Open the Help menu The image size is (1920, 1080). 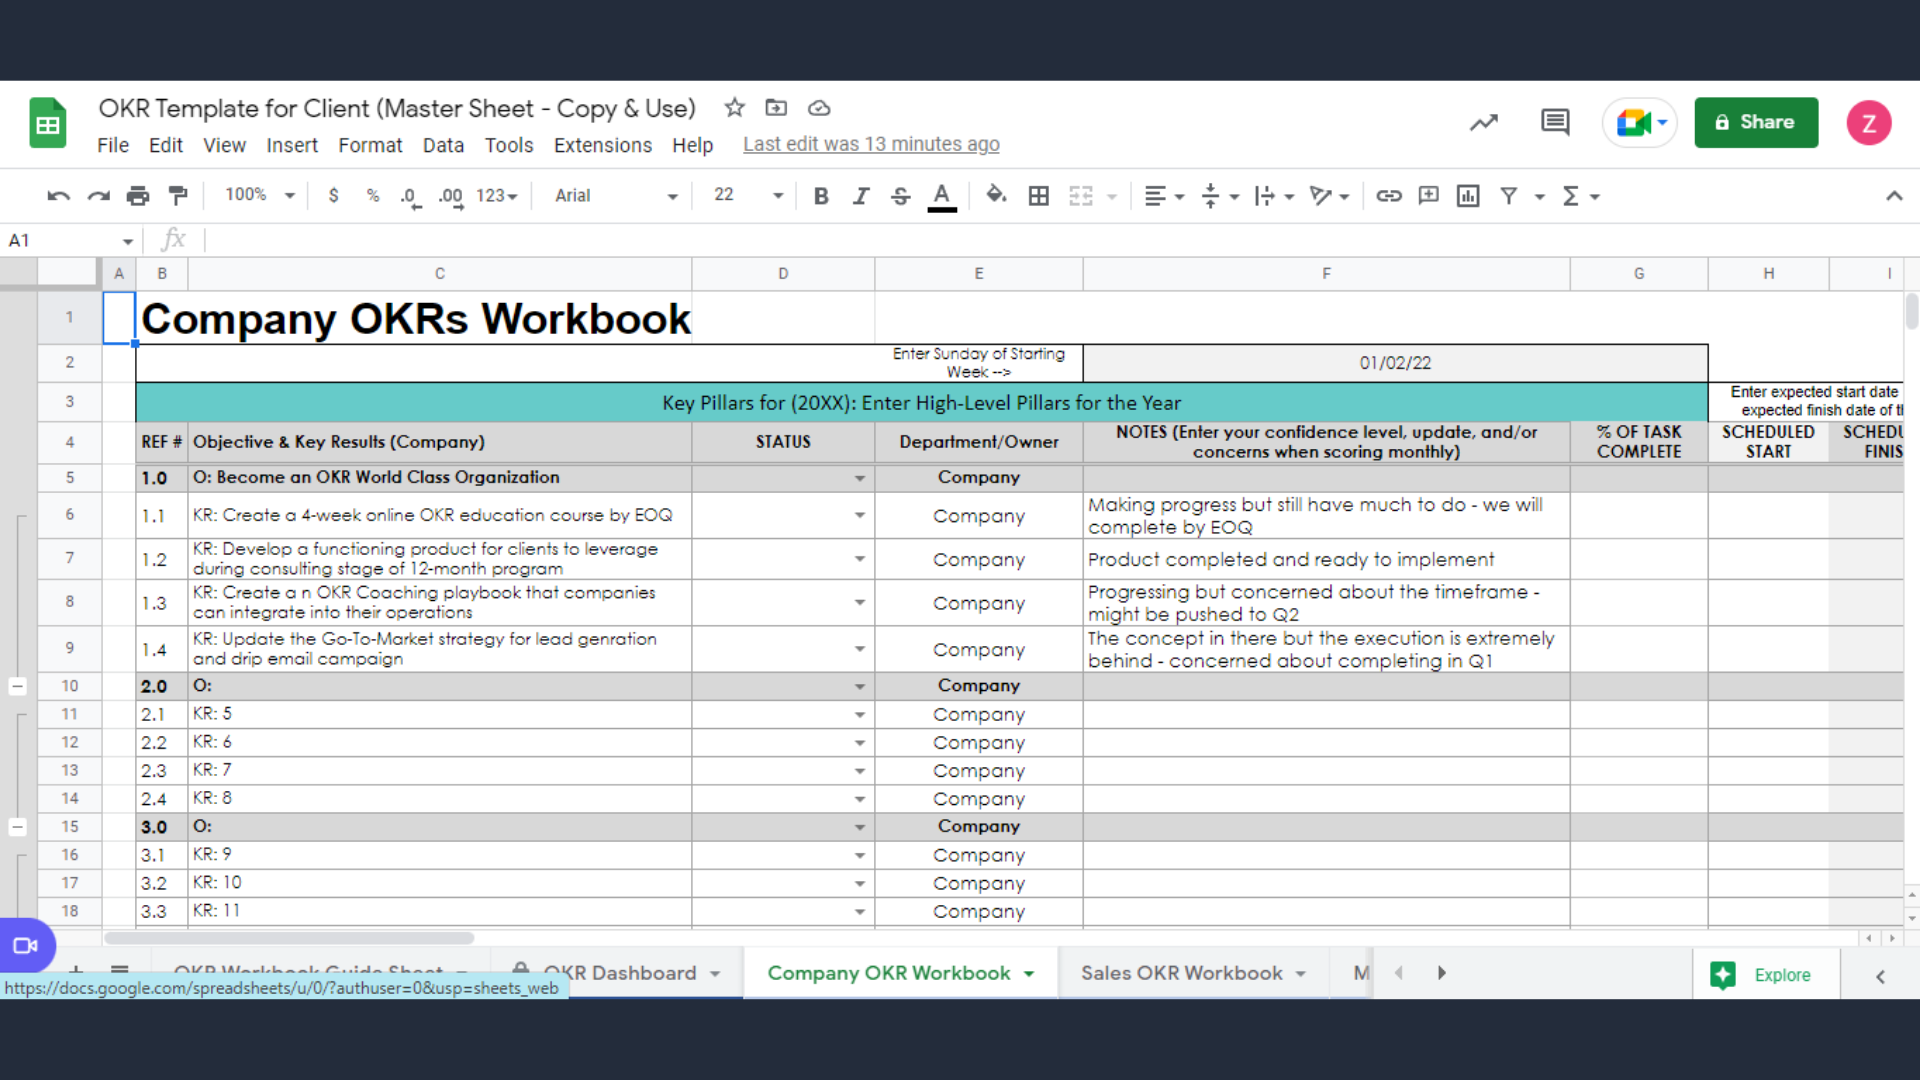(x=692, y=145)
